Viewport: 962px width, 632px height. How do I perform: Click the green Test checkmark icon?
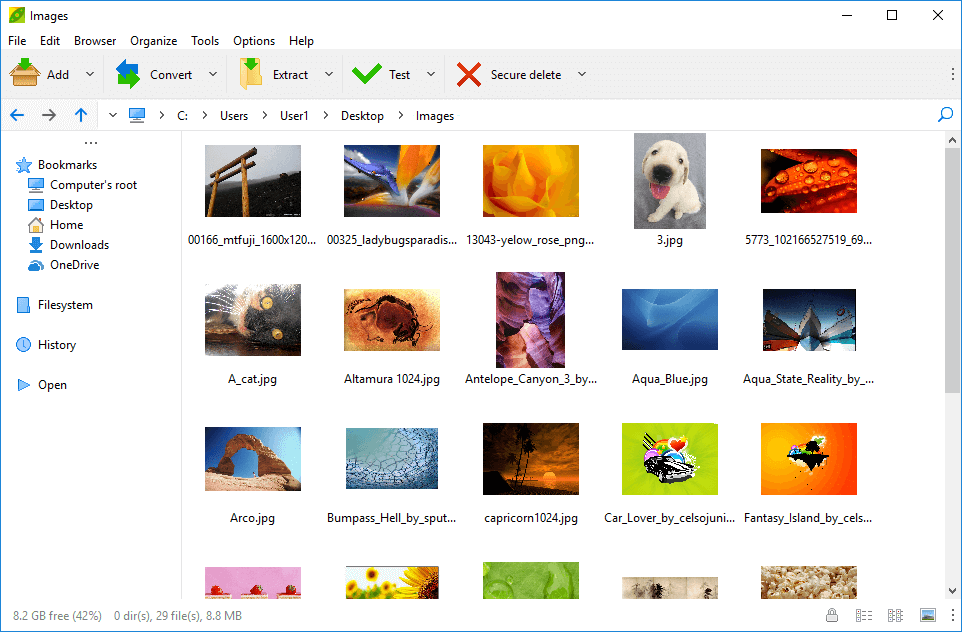point(367,74)
